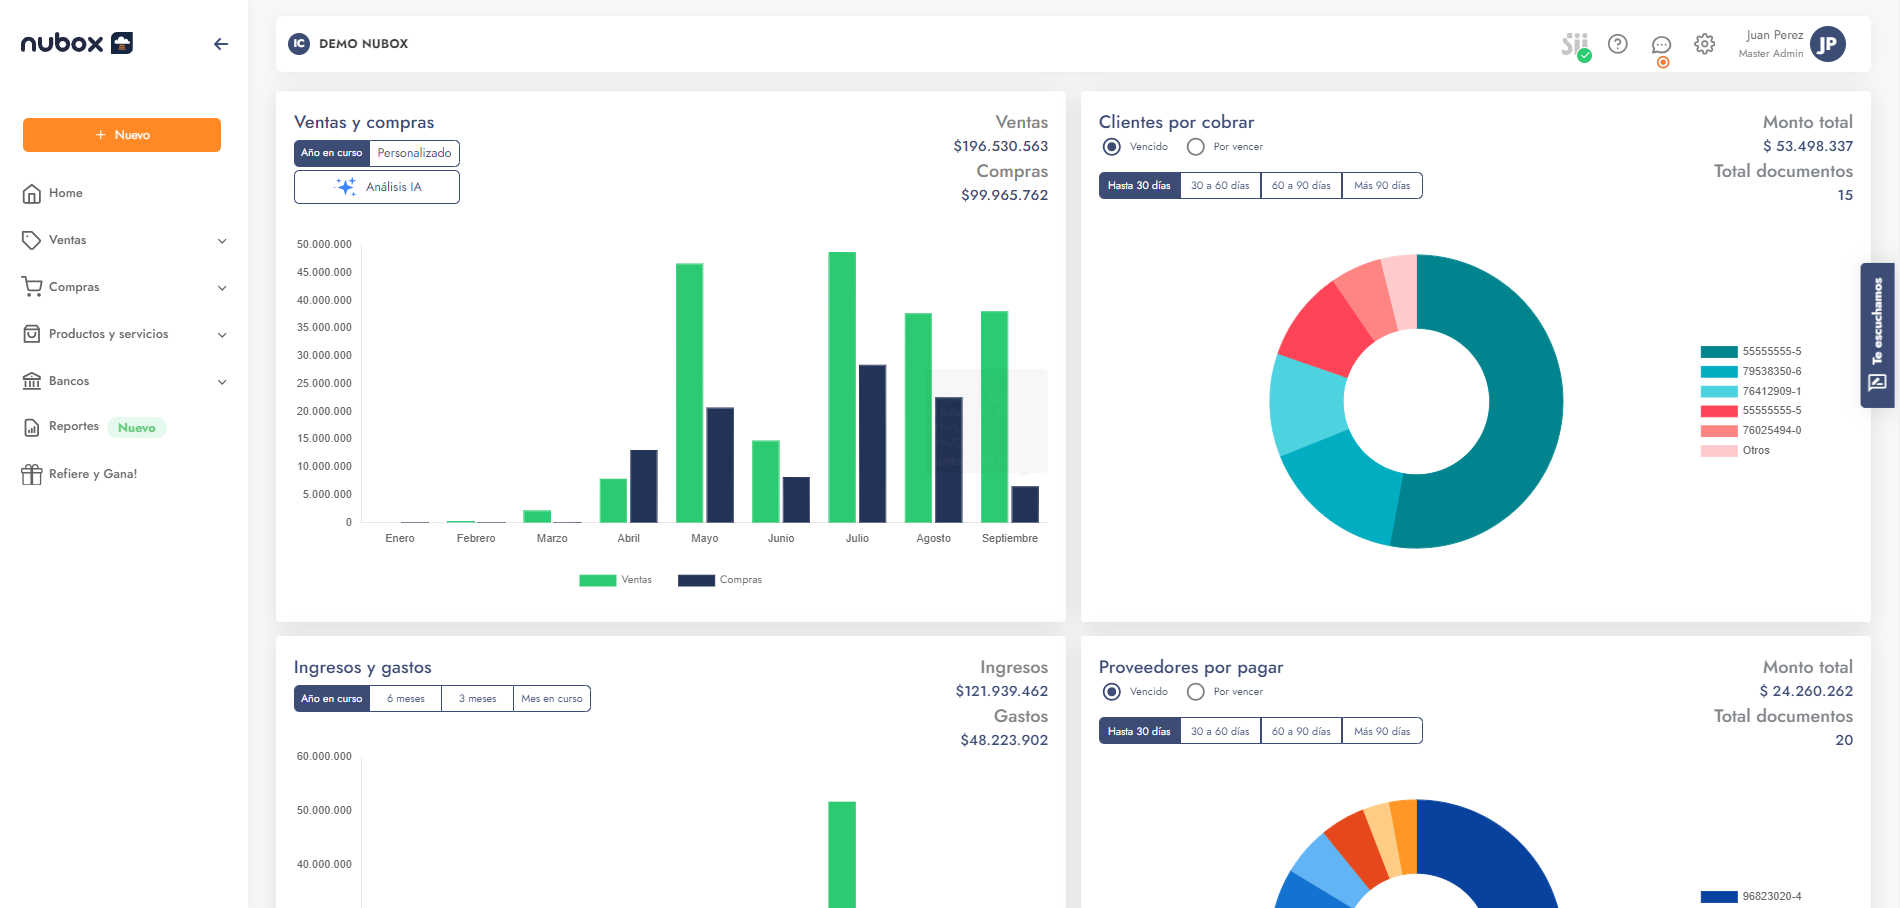Toggle Compras series in chart legend

point(720,580)
